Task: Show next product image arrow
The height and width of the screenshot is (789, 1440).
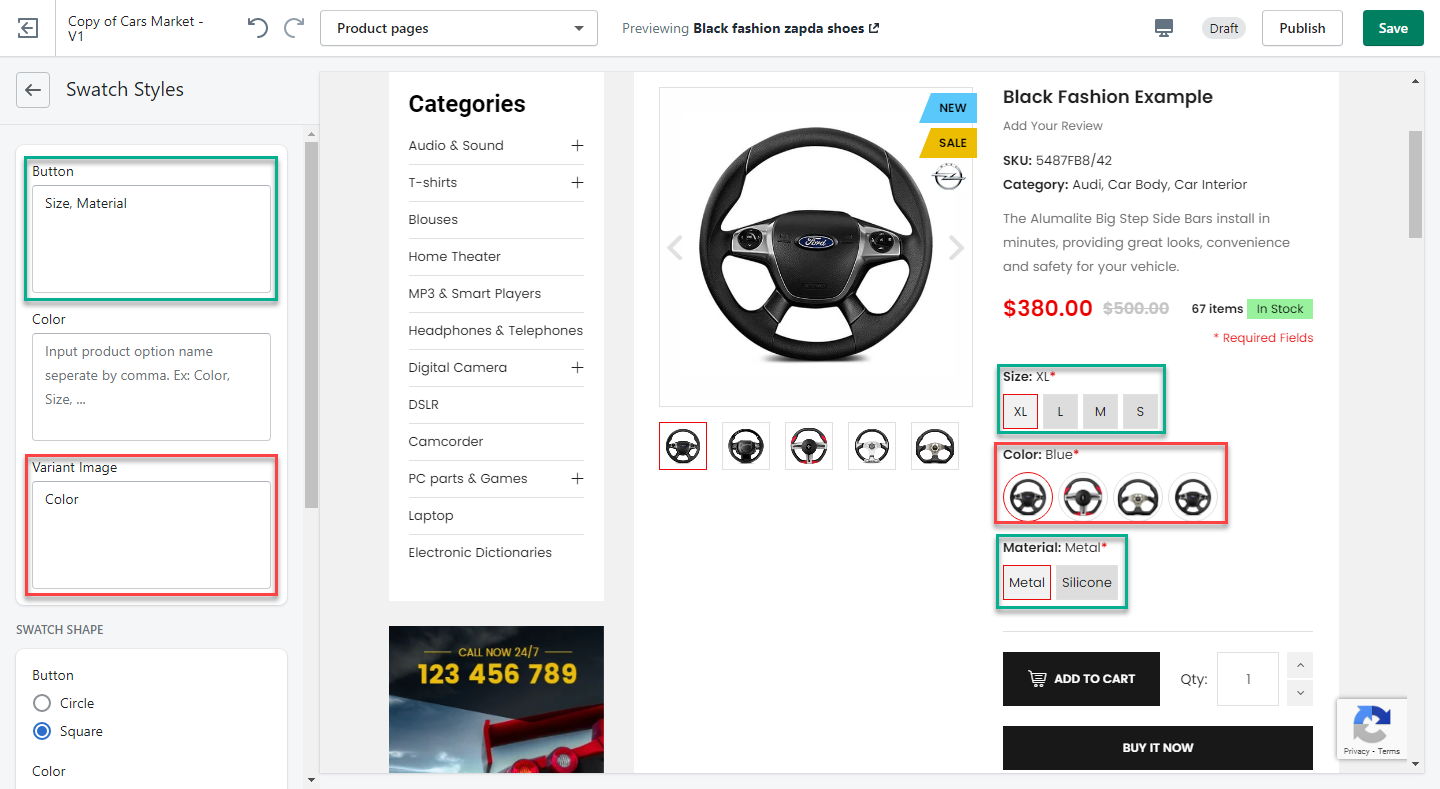Action: click(957, 247)
